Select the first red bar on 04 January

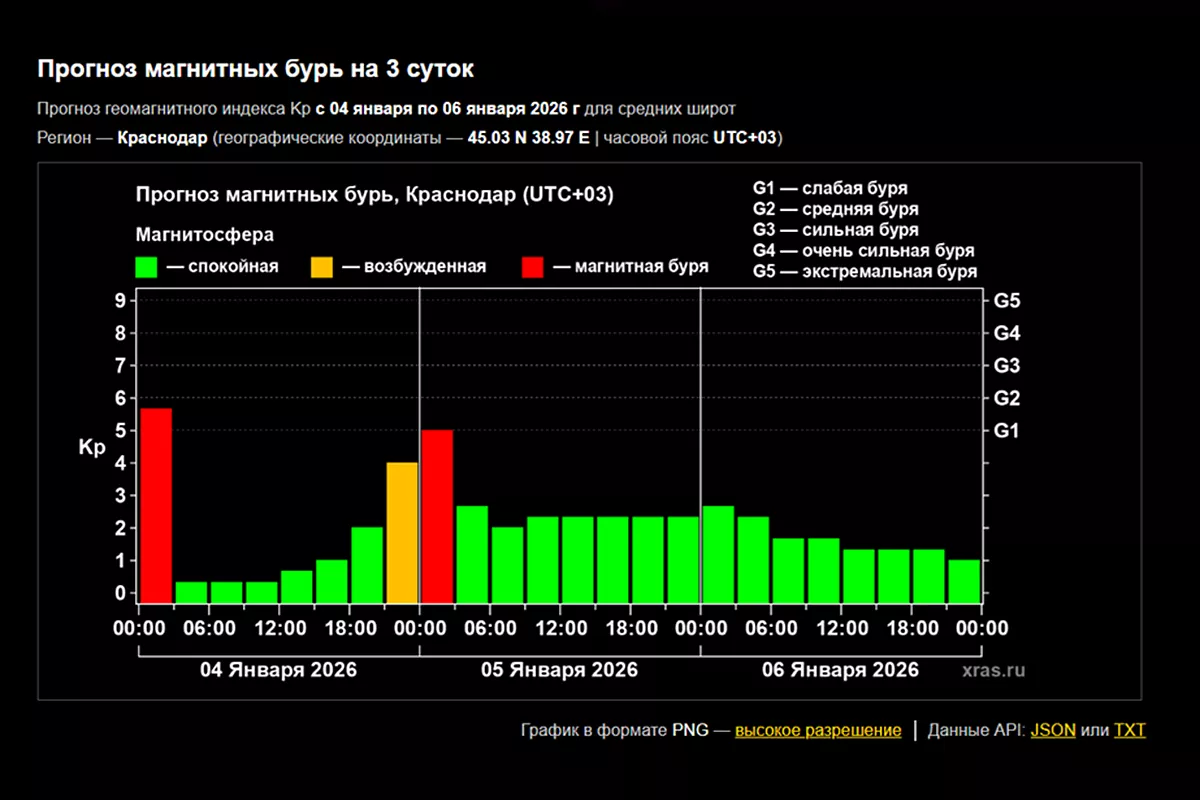[x=156, y=505]
